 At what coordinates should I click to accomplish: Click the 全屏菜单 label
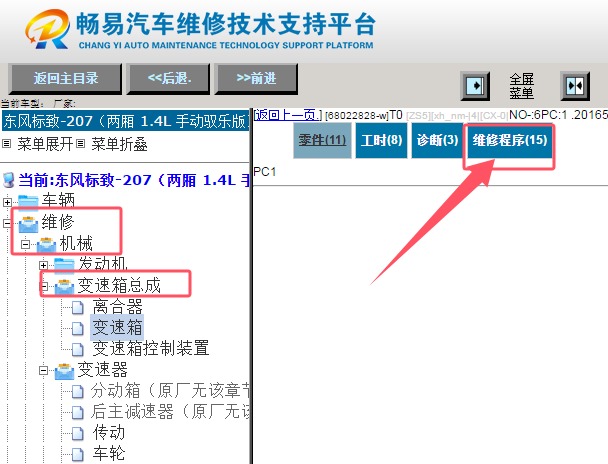(x=522, y=86)
